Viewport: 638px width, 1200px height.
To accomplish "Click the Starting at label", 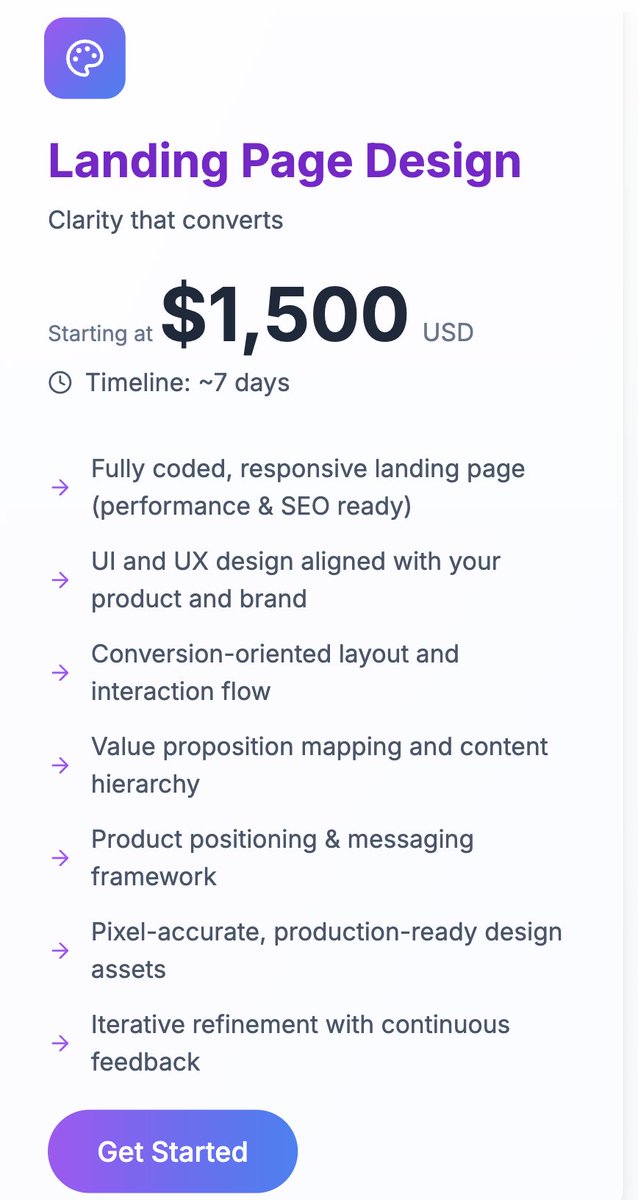I will coord(100,334).
